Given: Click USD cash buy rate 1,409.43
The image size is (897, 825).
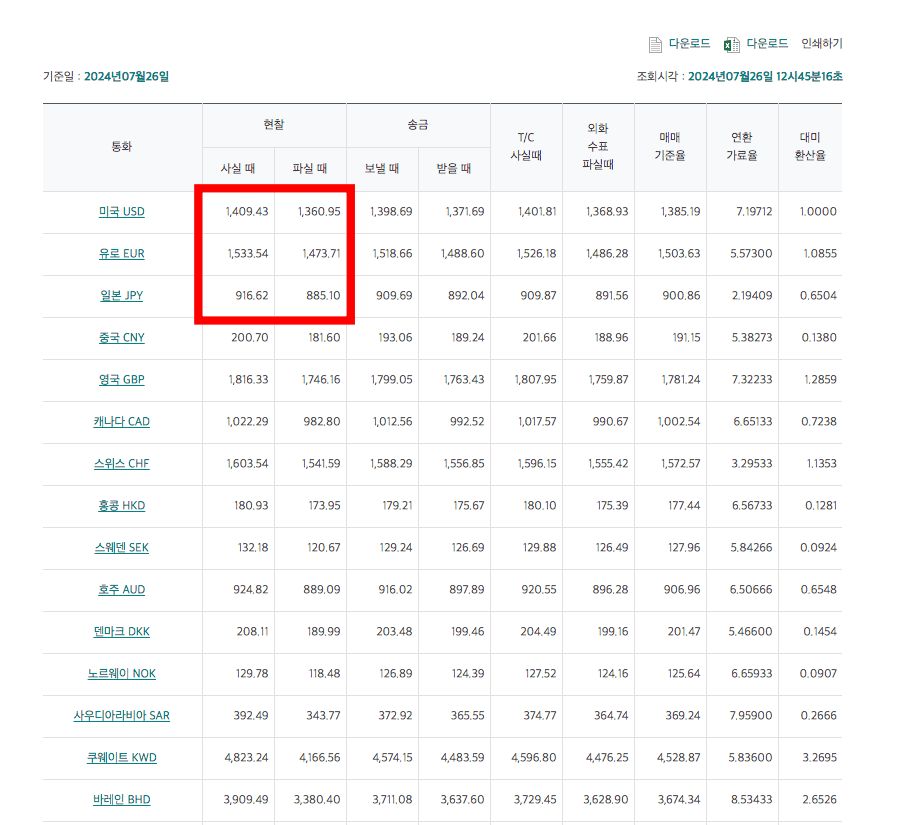Looking at the screenshot, I should [x=247, y=212].
